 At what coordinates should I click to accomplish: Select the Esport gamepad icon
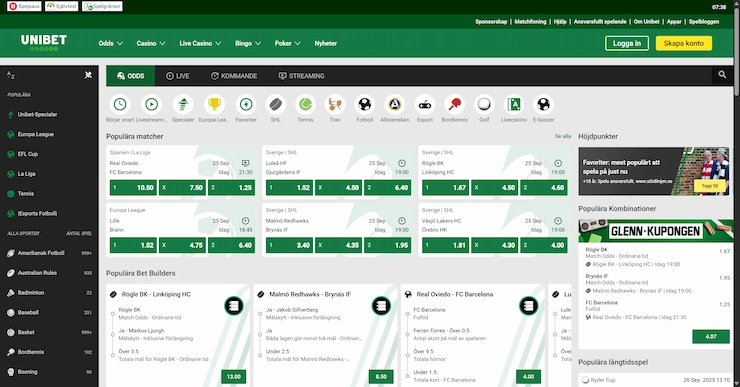pyautogui.click(x=425, y=104)
